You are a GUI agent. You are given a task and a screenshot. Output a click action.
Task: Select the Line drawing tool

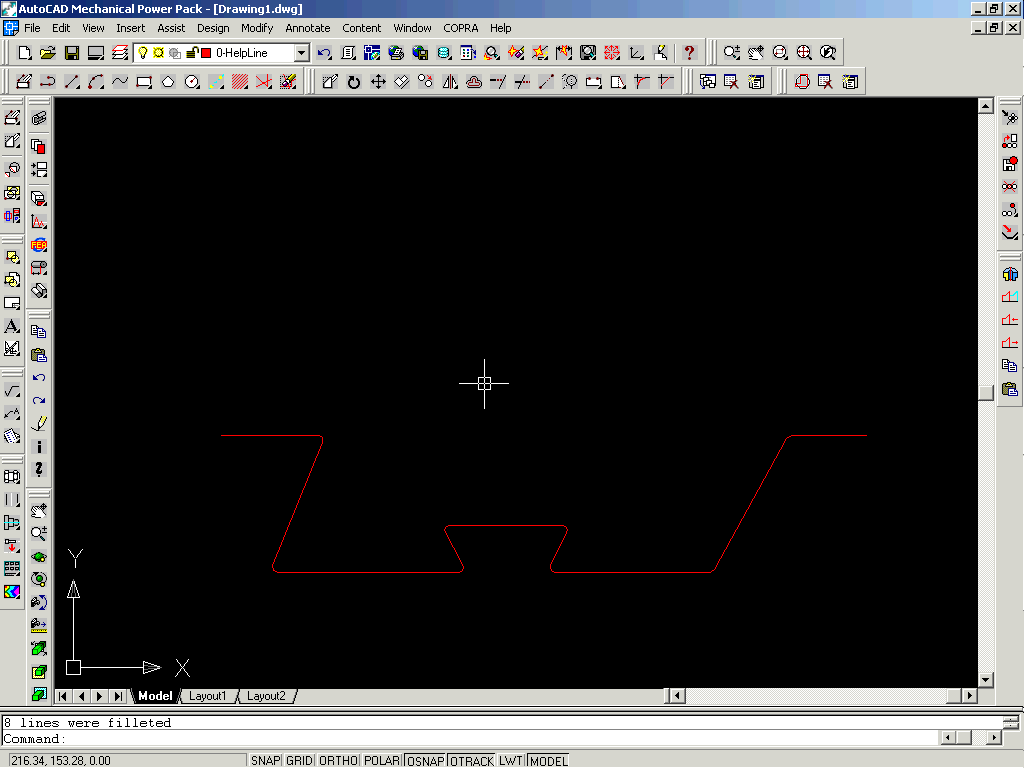point(72,82)
